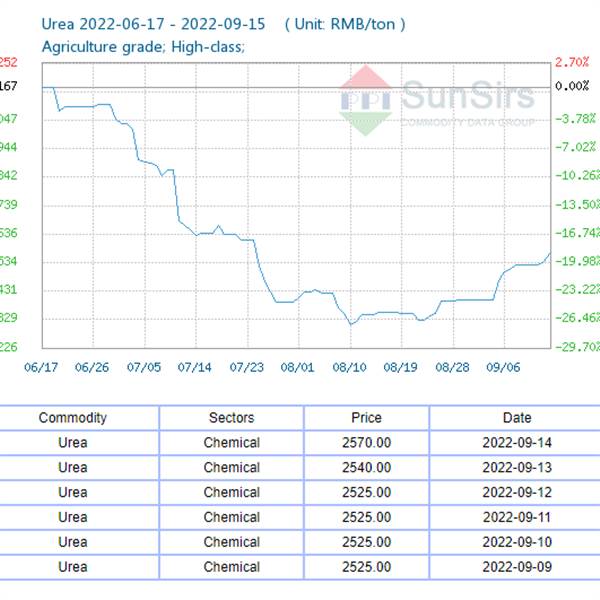600x600 pixels.
Task: Click the 08/28 date axis label
Action: pos(452,367)
